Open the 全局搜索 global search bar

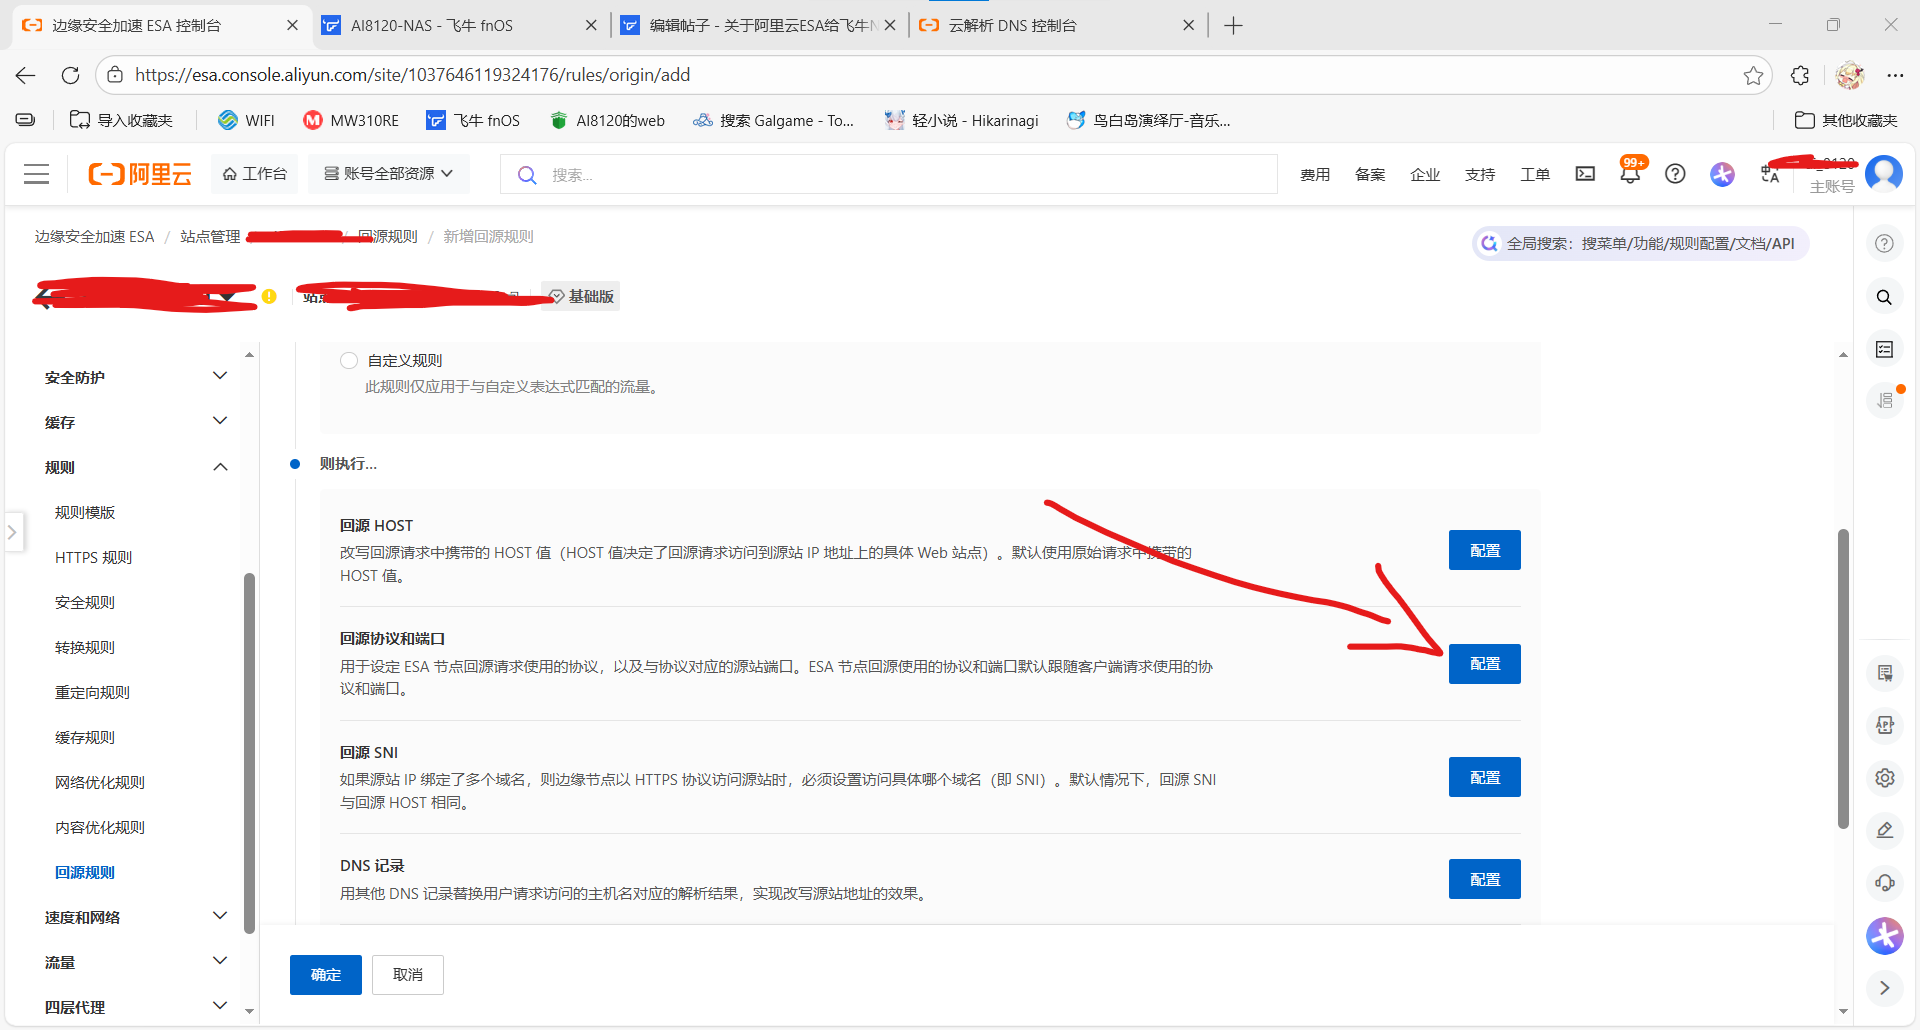coord(1640,243)
